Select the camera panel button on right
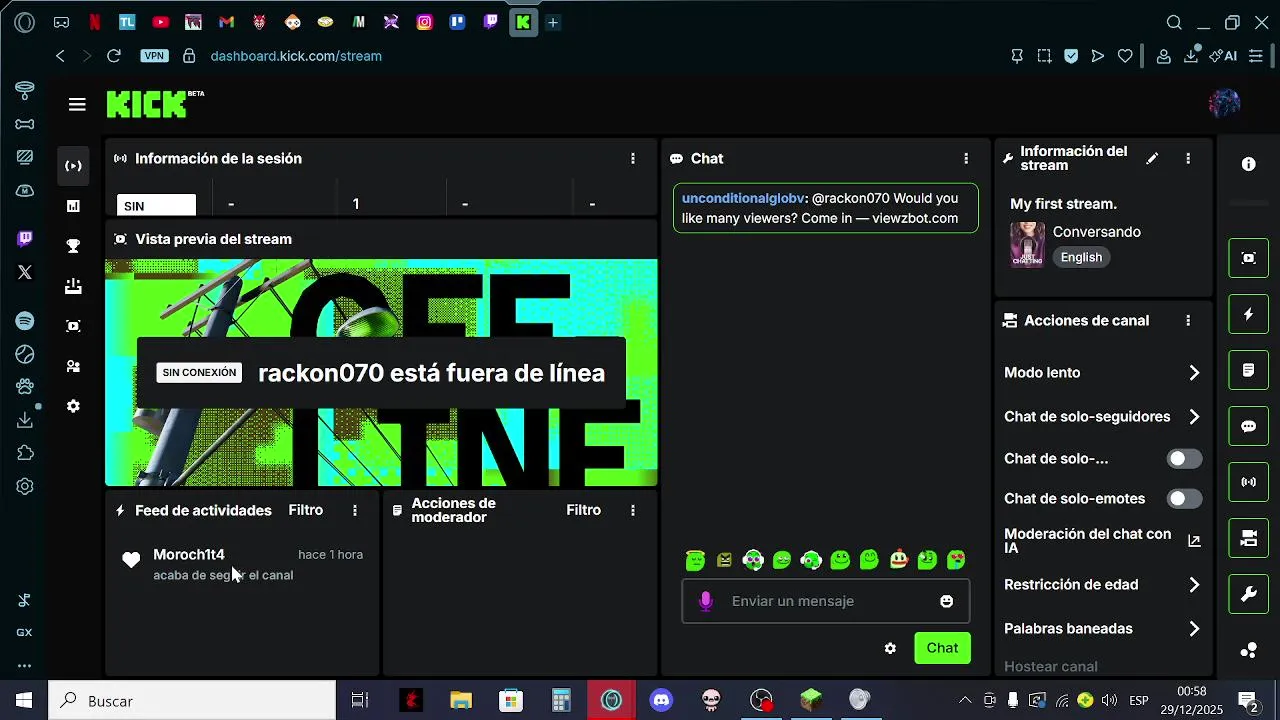1280x720 pixels. 1248,538
